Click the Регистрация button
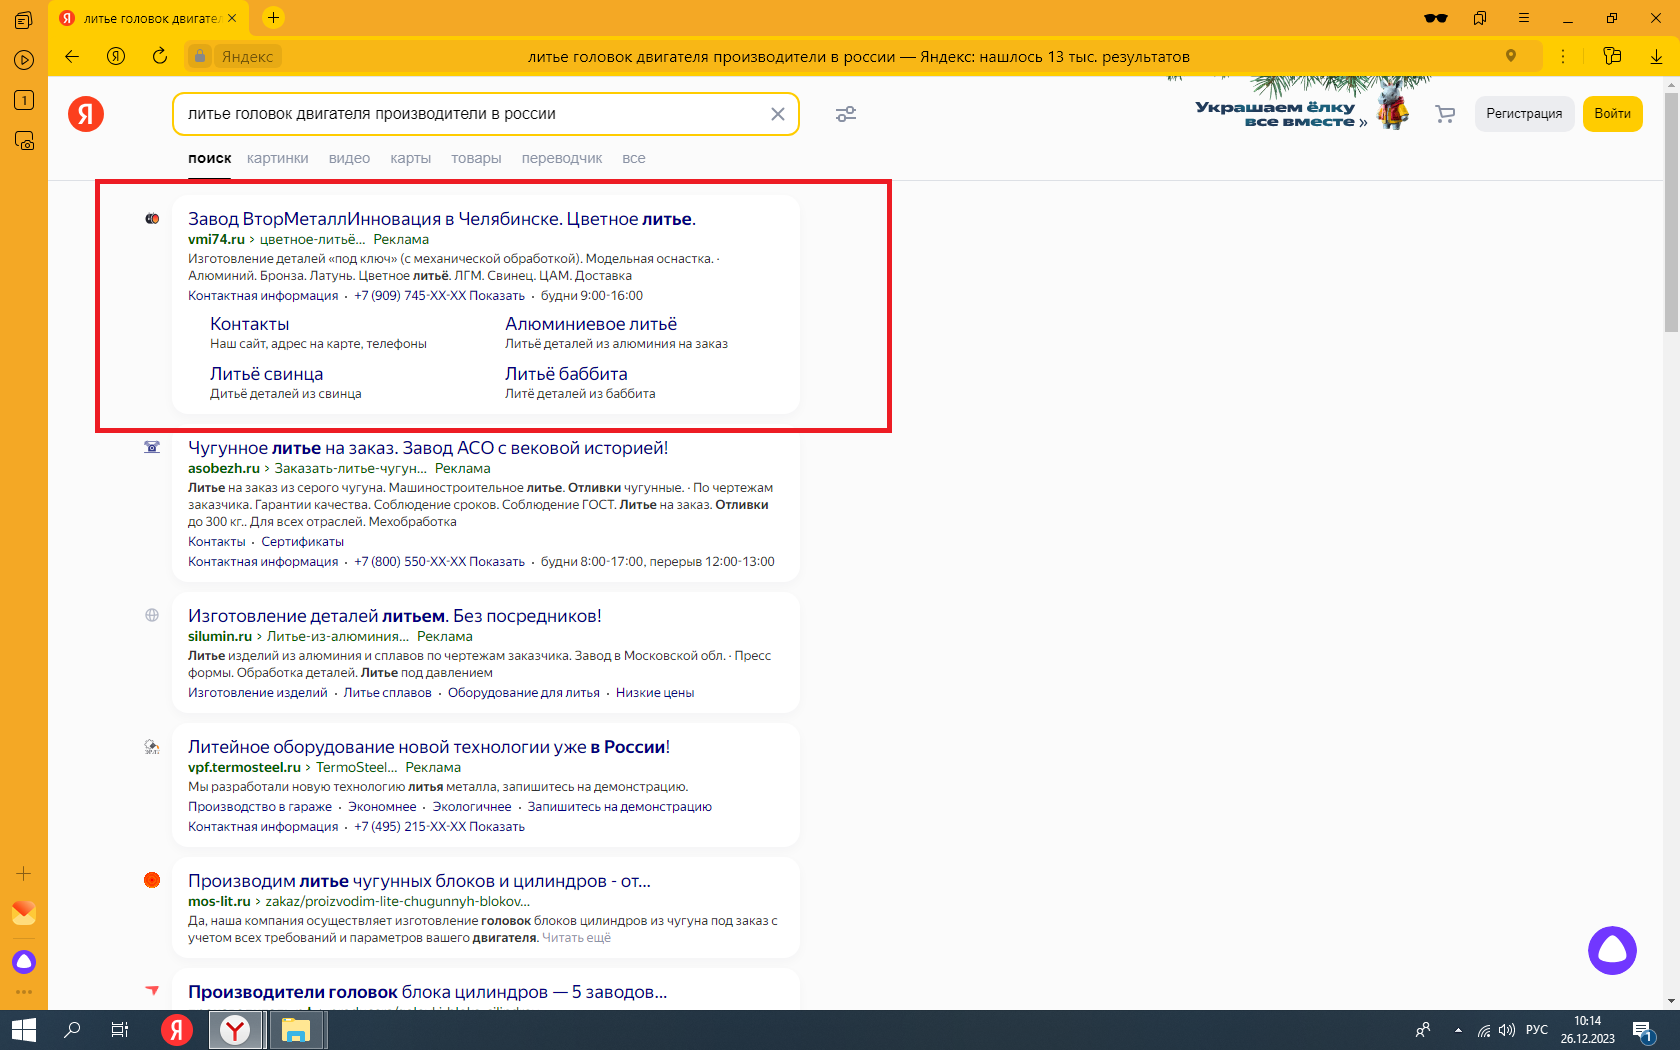1680x1050 pixels. coord(1524,114)
